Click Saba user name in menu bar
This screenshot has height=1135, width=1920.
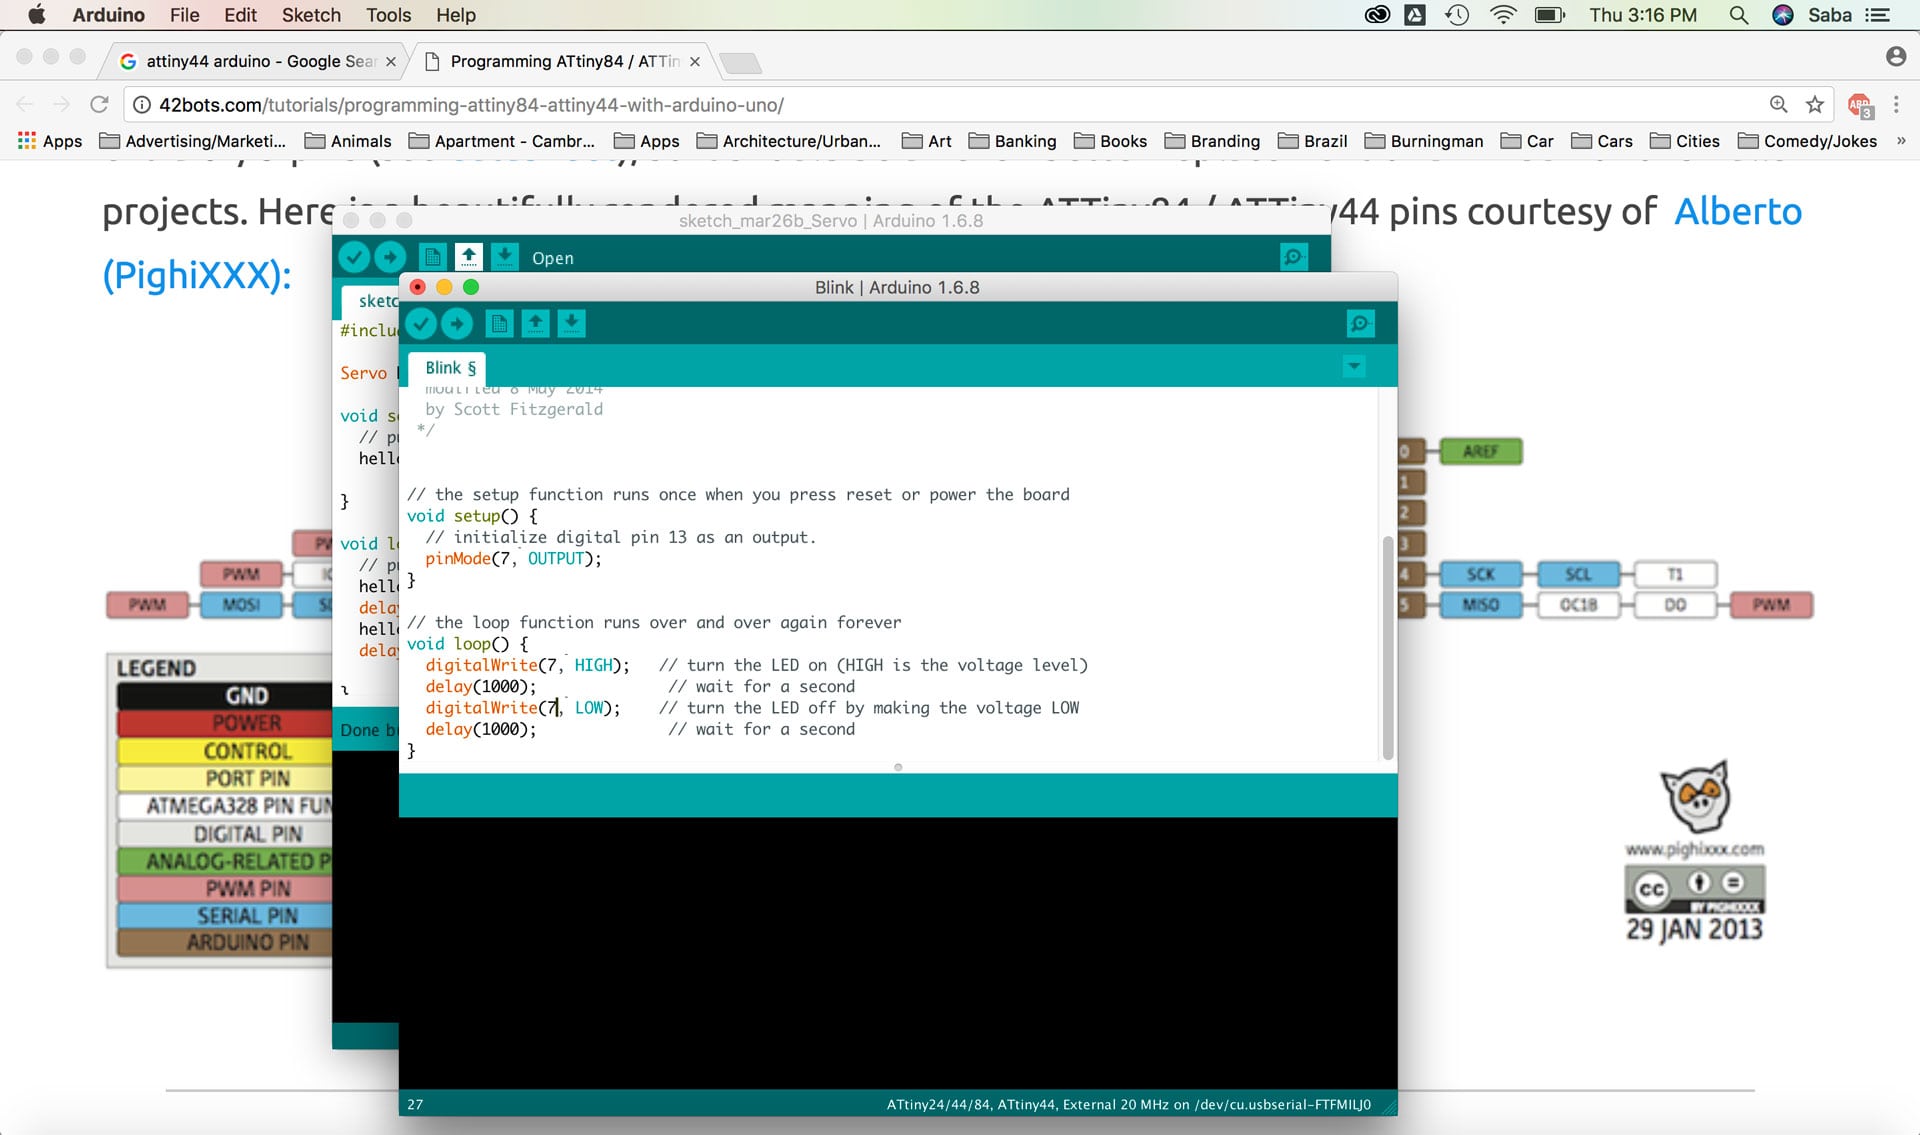click(1829, 15)
